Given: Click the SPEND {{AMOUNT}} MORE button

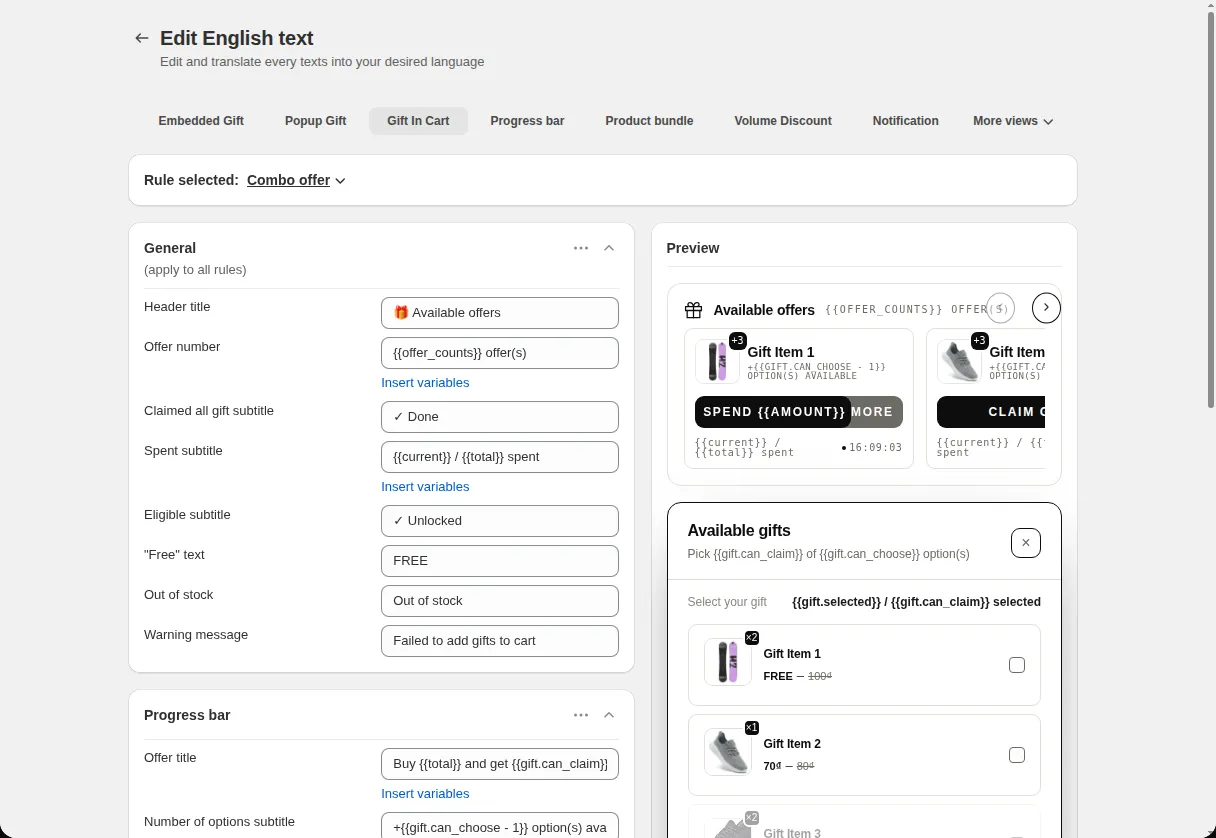Looking at the screenshot, I should (798, 412).
